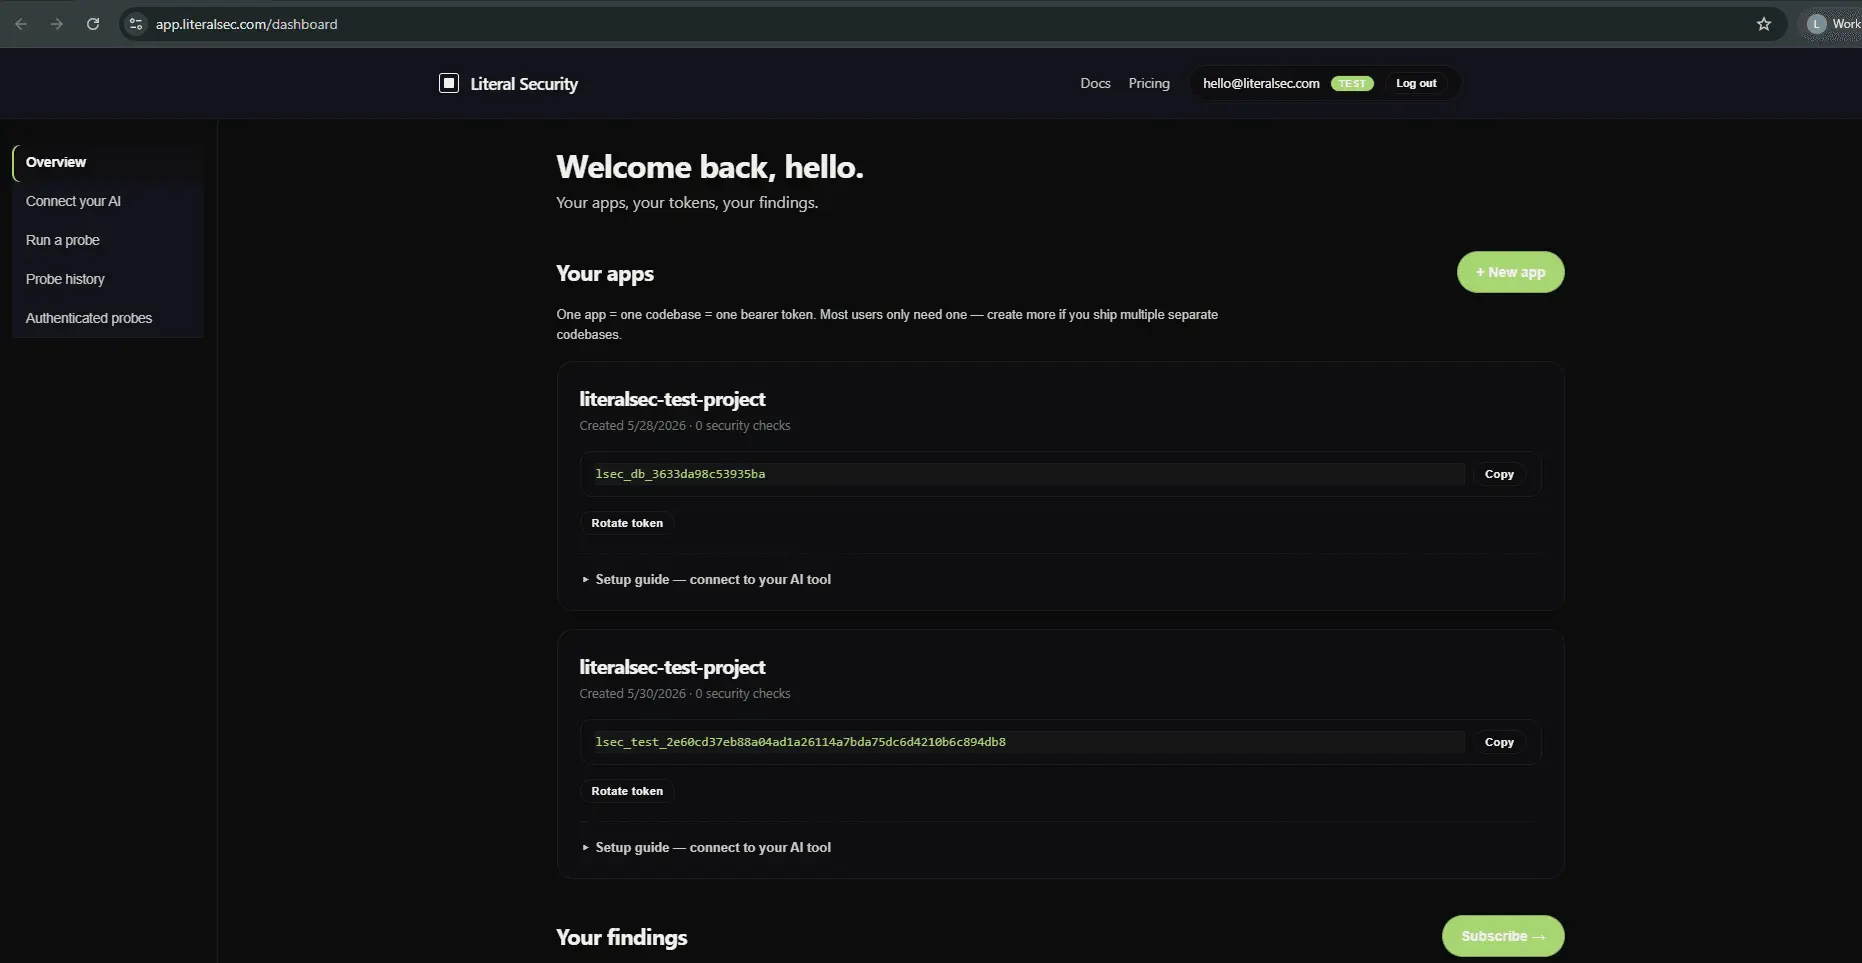The width and height of the screenshot is (1862, 963).
Task: Copy the lsec_test token
Action: 1499,742
